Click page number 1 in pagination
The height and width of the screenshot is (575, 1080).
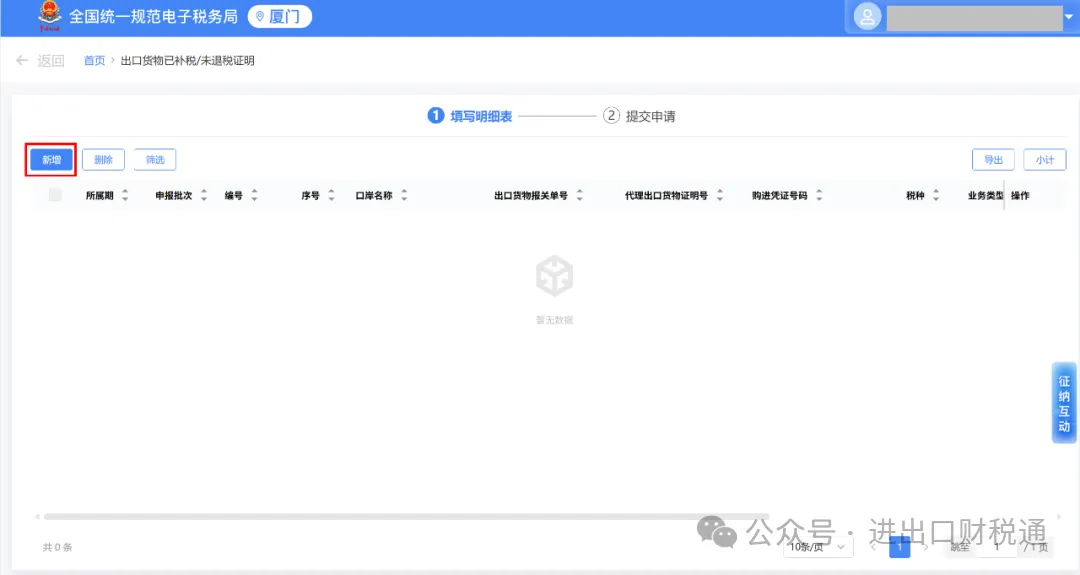900,547
